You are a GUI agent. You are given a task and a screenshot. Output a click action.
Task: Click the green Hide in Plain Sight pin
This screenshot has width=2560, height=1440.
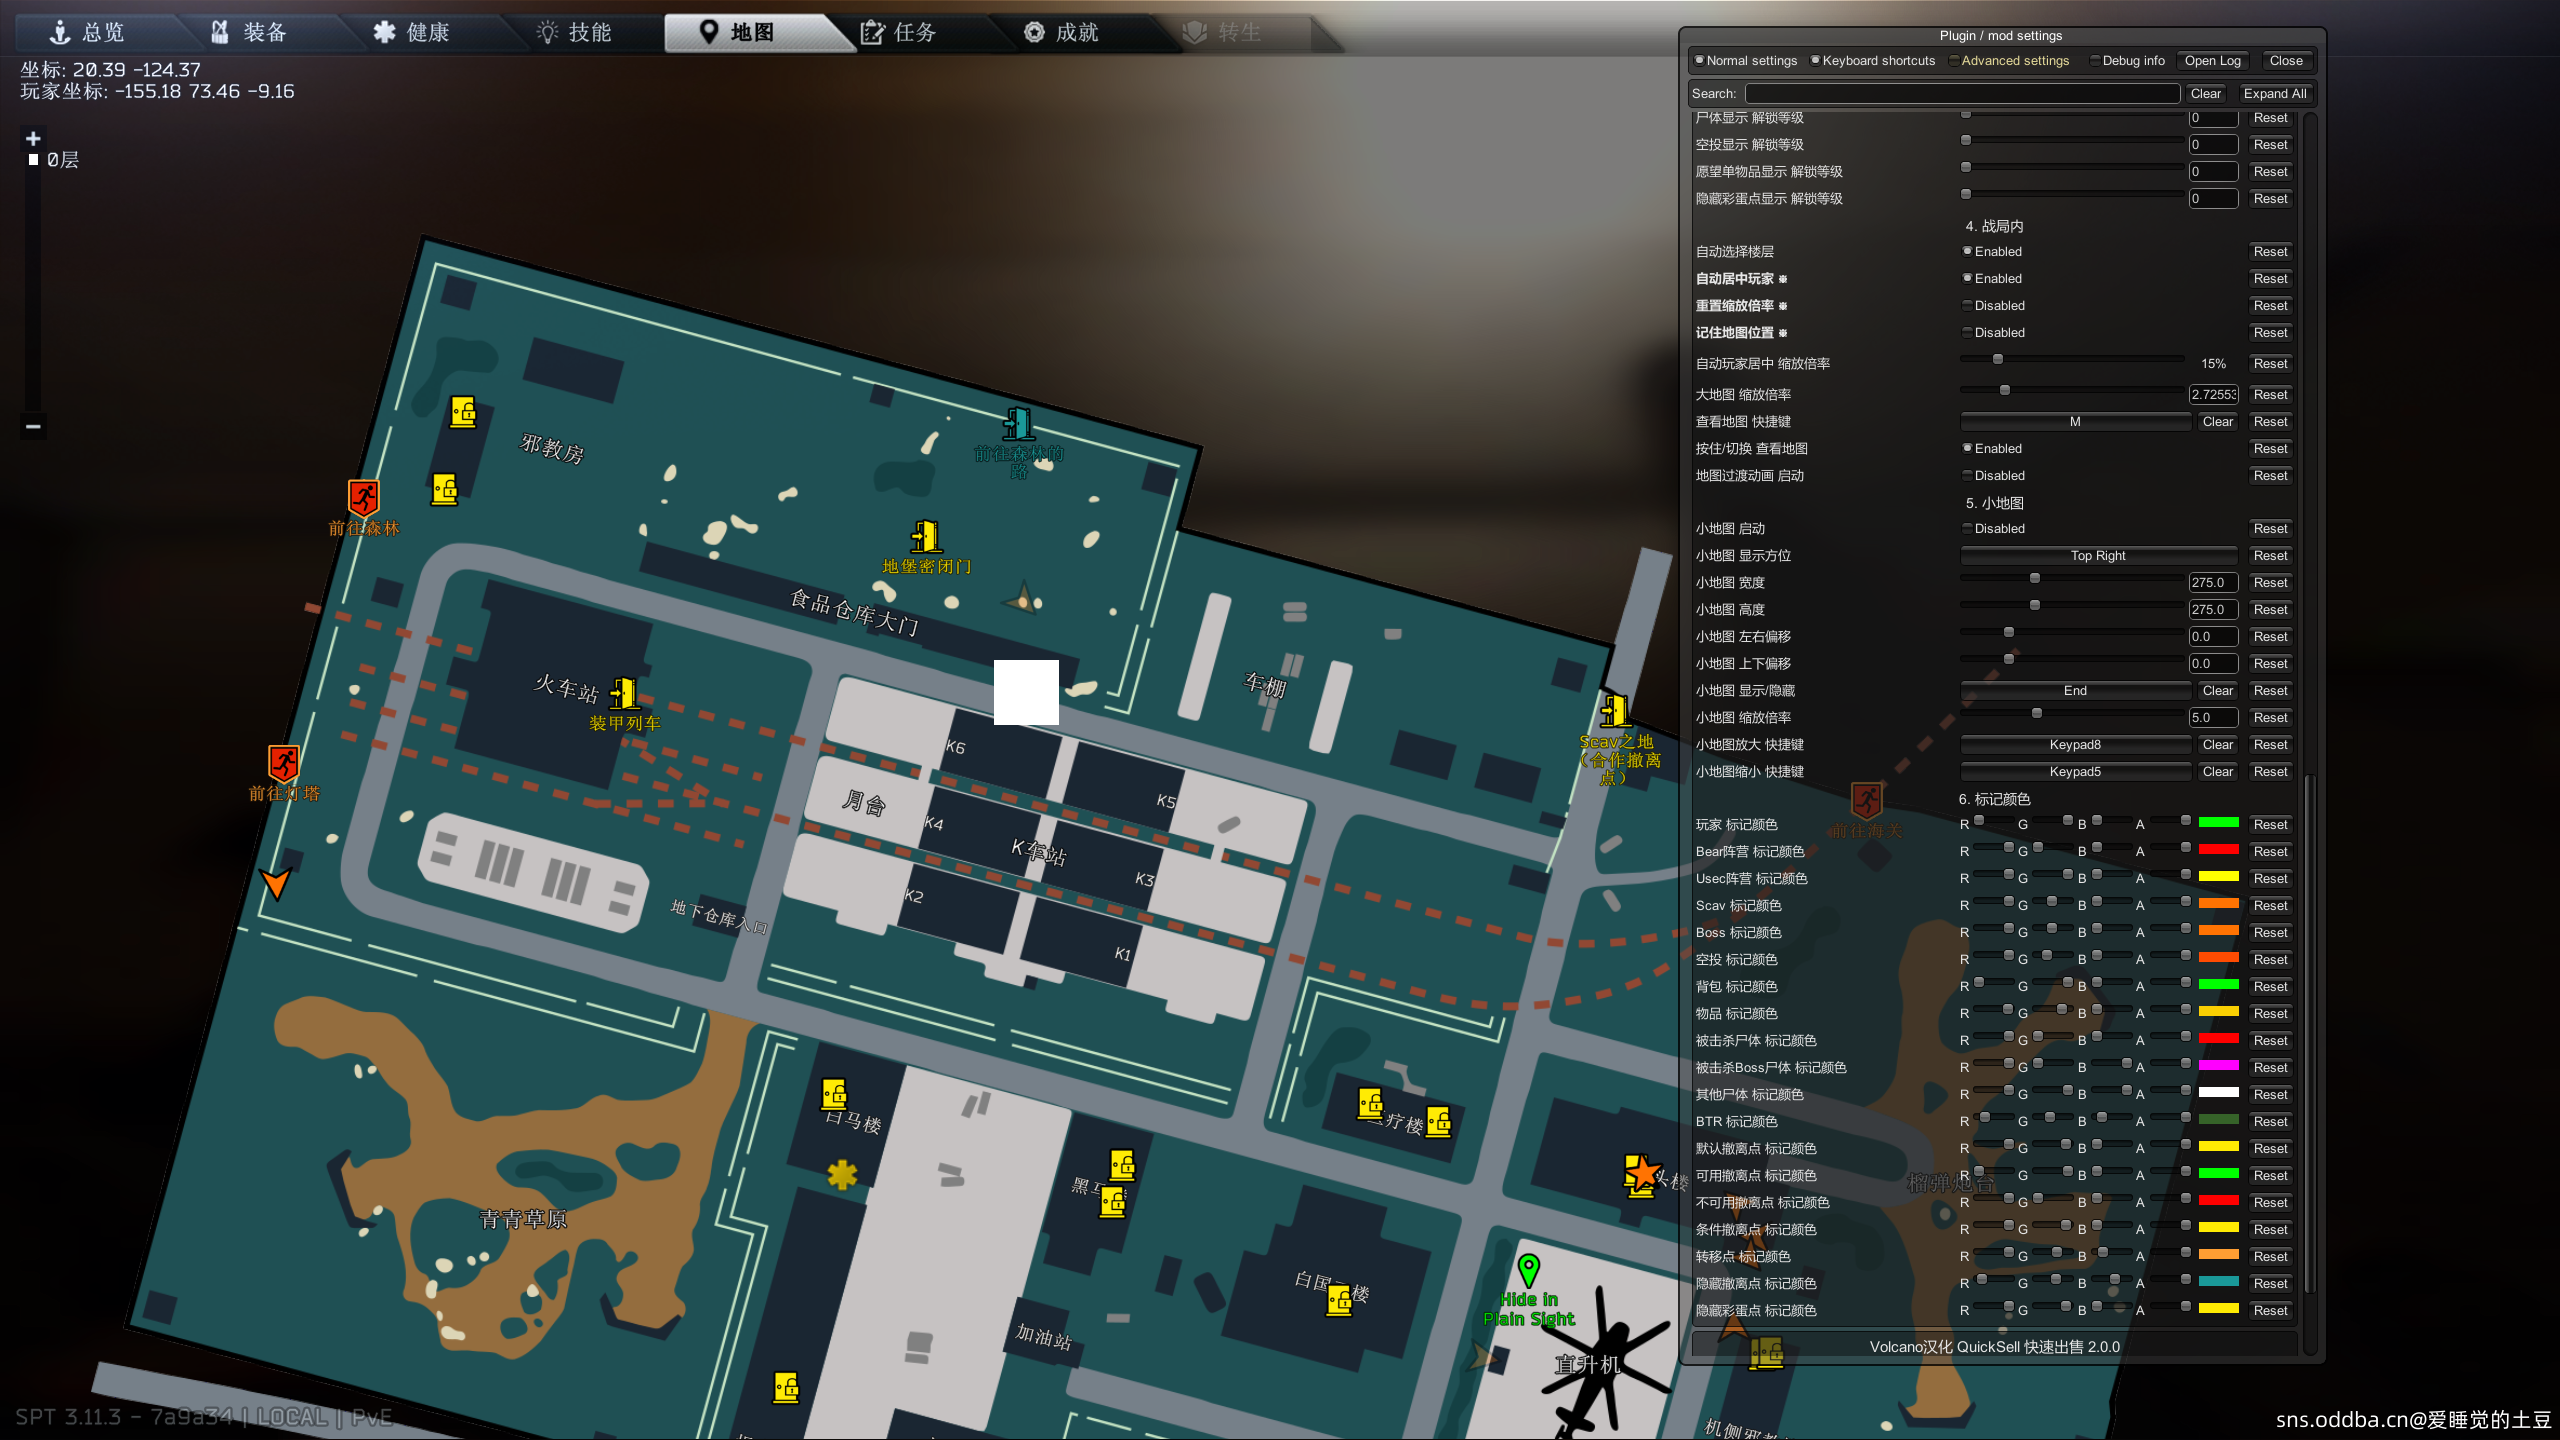pyautogui.click(x=1528, y=1271)
